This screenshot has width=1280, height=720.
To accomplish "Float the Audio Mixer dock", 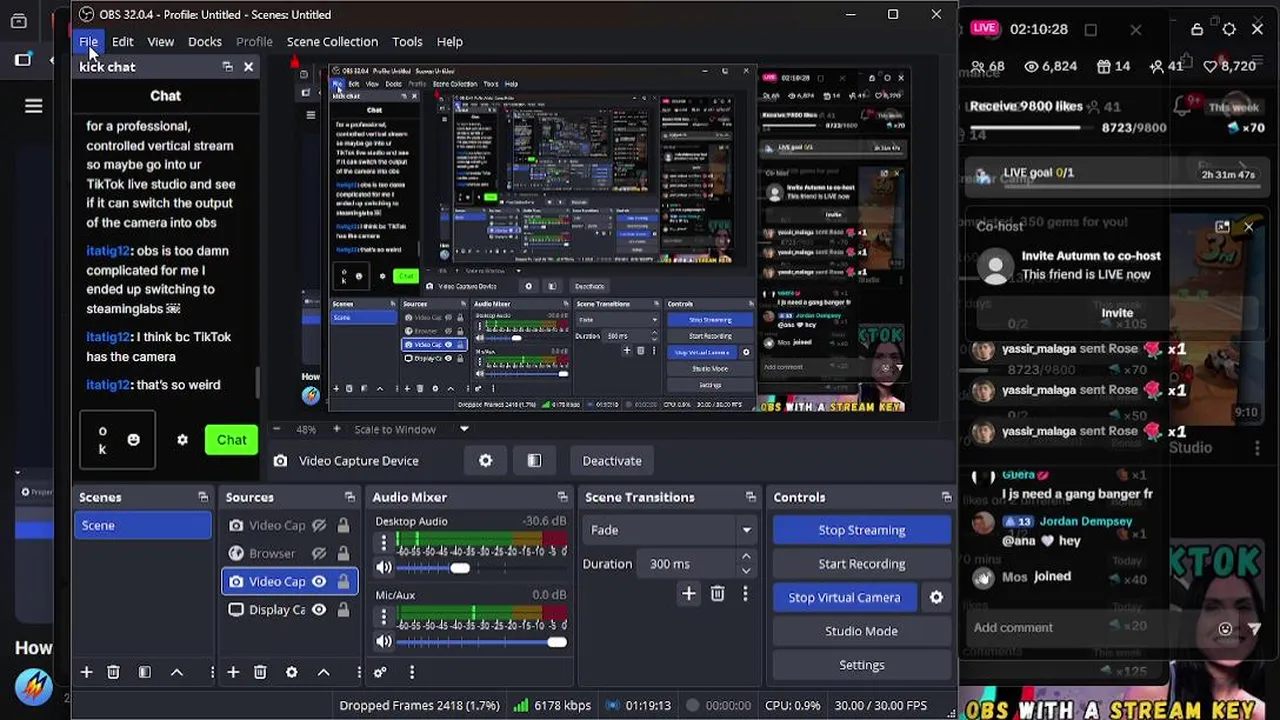I will click(x=562, y=497).
